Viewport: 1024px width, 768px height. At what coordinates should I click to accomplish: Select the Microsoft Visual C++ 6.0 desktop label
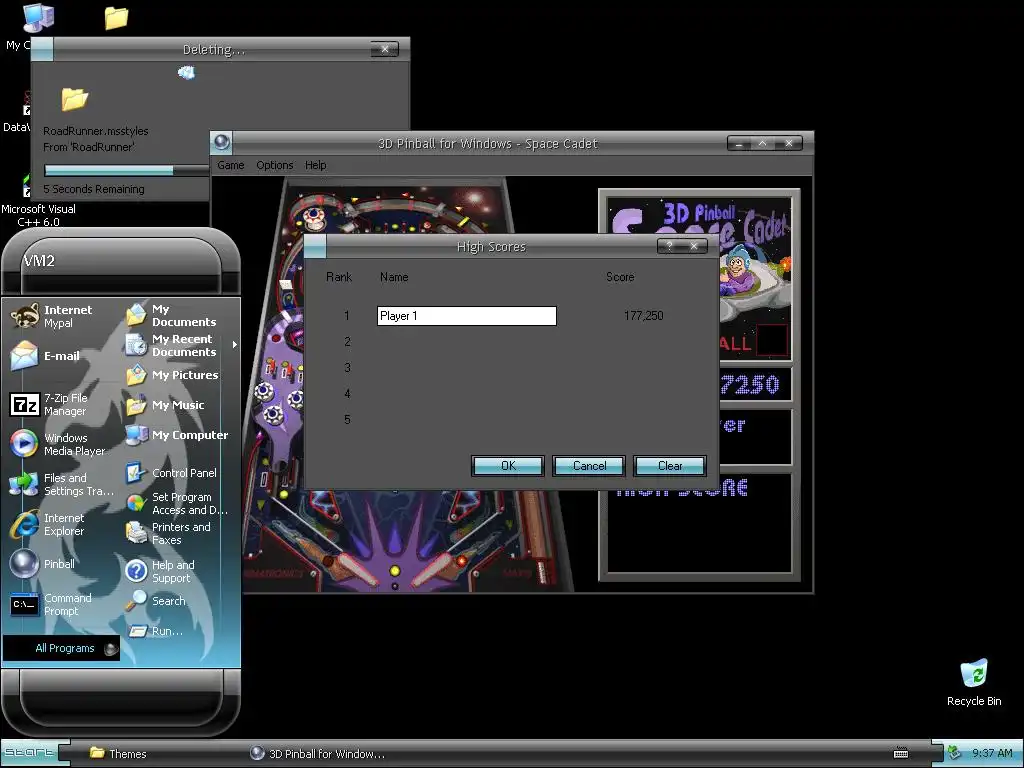(39, 216)
